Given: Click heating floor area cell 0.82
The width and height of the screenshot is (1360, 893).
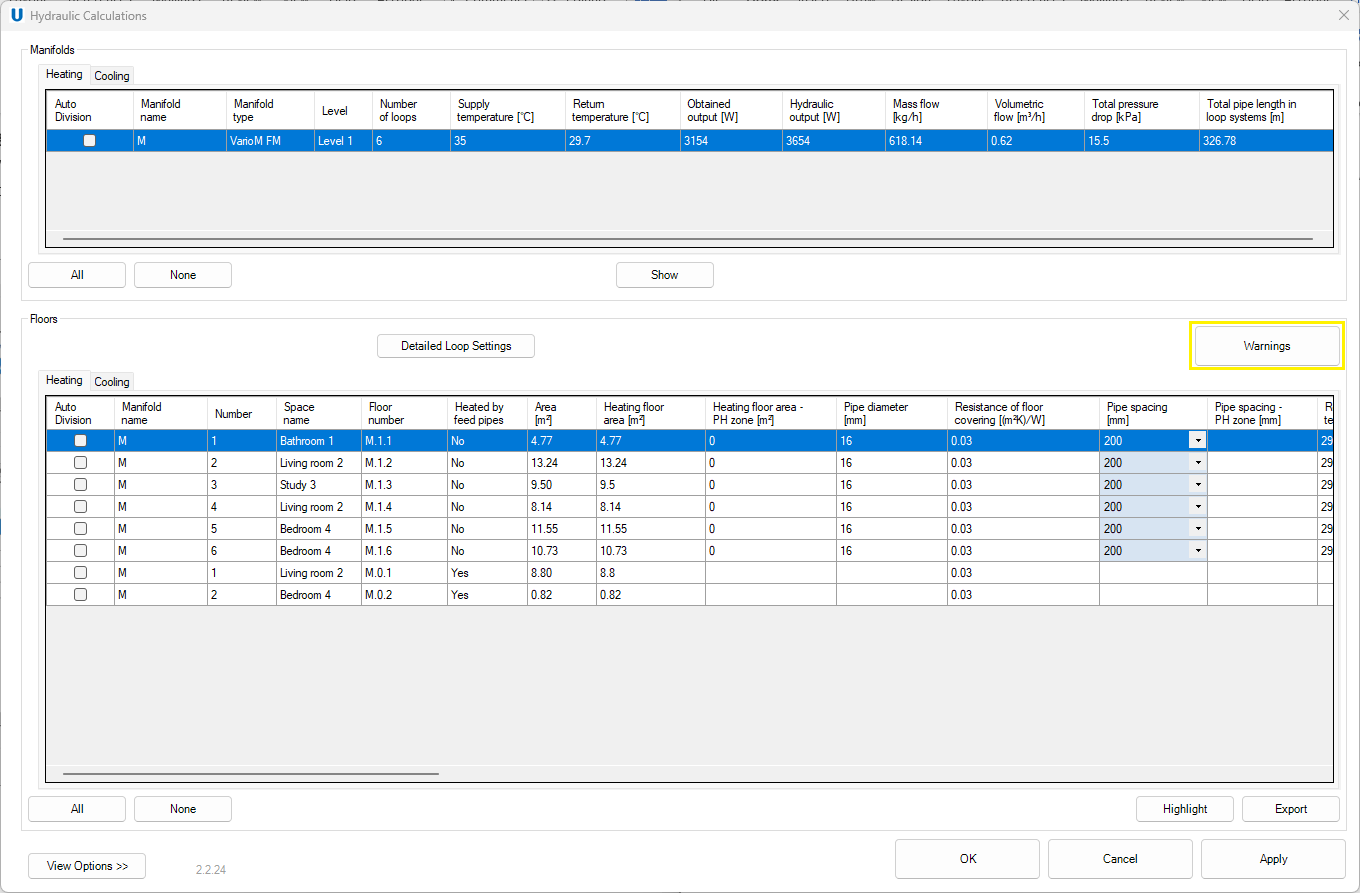Looking at the screenshot, I should 651,595.
